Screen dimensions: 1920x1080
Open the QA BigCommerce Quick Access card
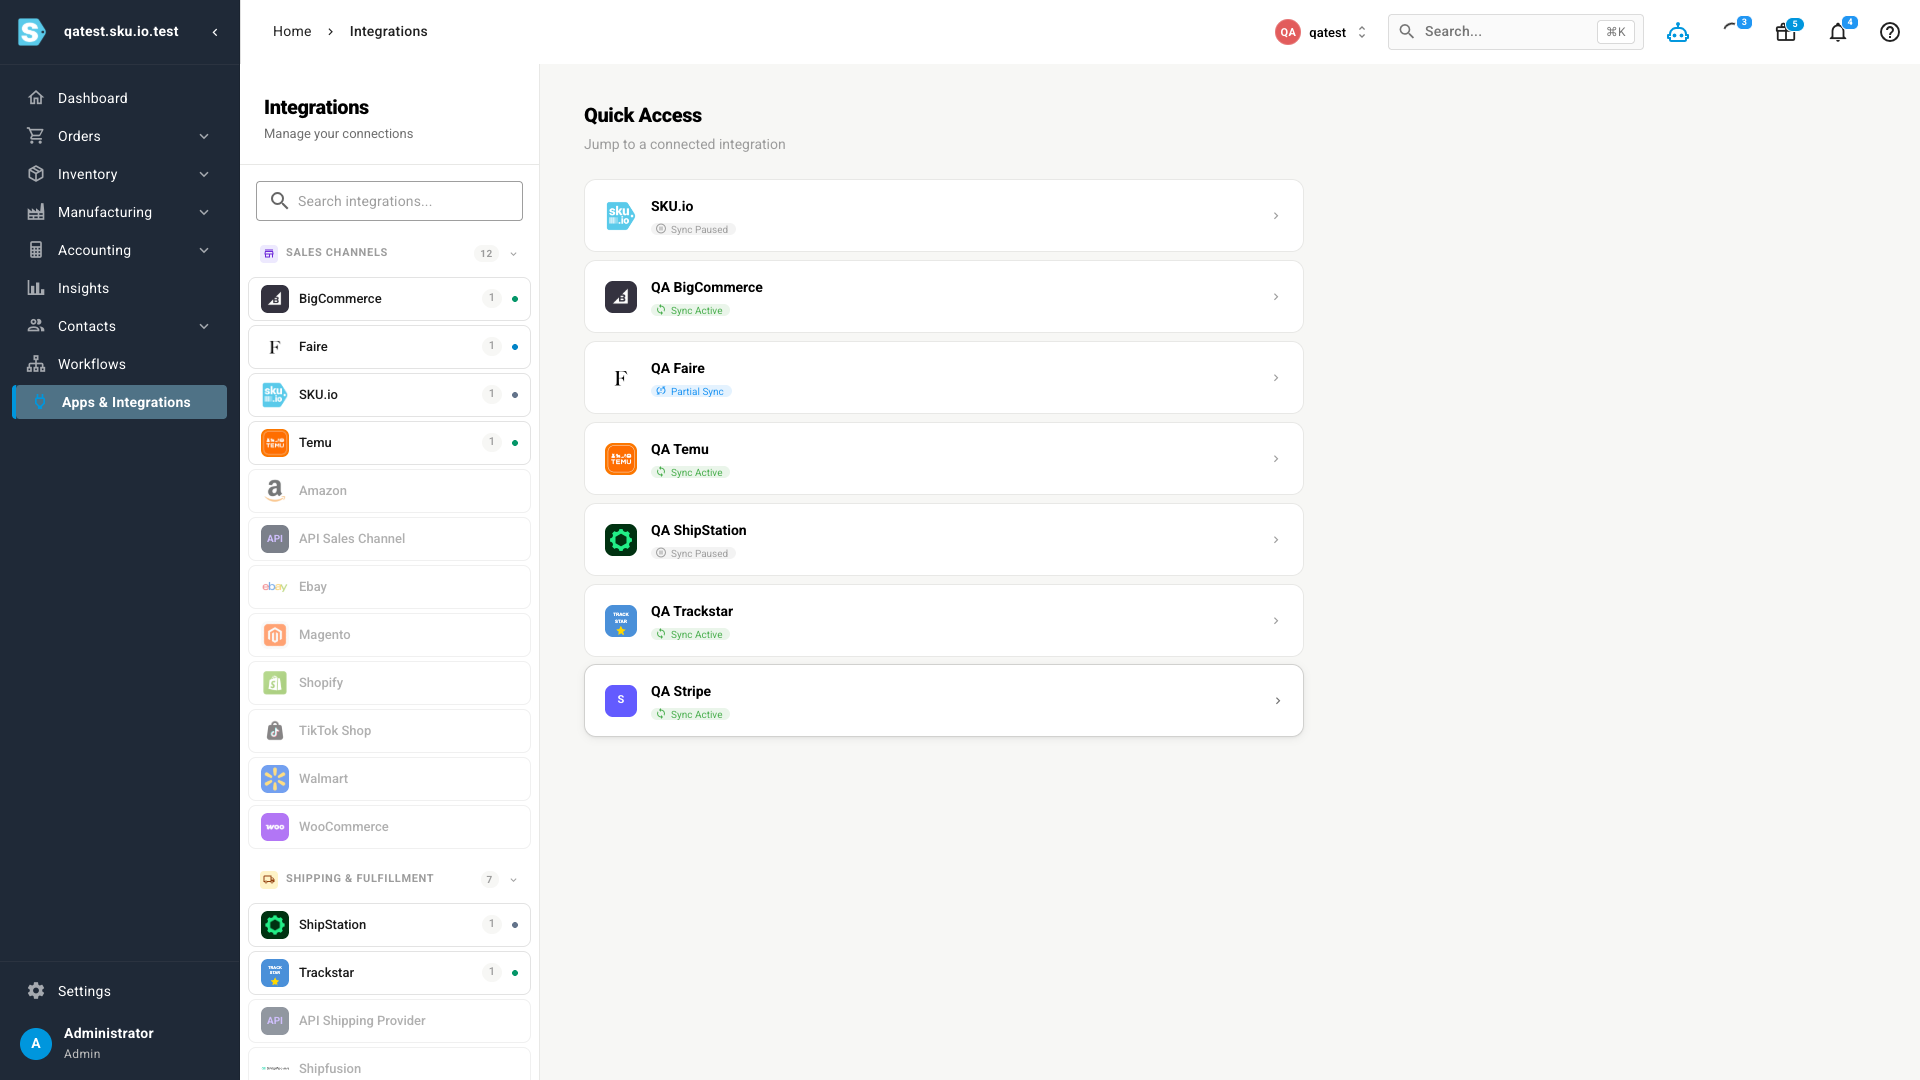[x=943, y=297]
